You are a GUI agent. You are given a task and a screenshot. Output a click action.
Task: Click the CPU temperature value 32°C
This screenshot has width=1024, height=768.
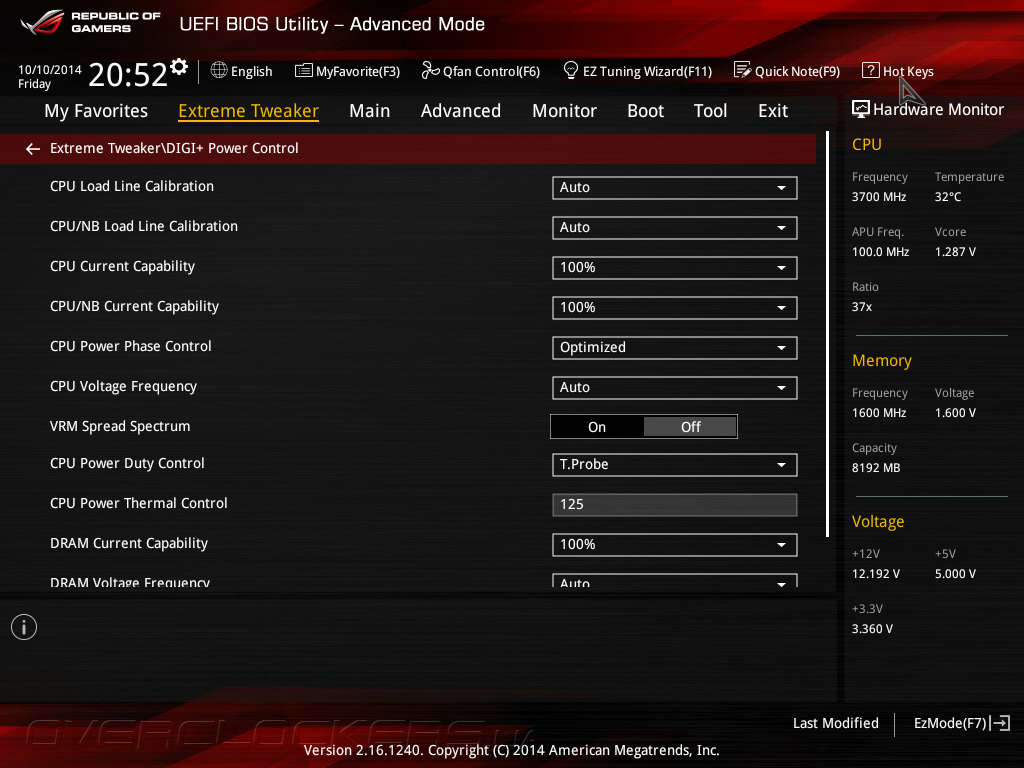coord(948,197)
